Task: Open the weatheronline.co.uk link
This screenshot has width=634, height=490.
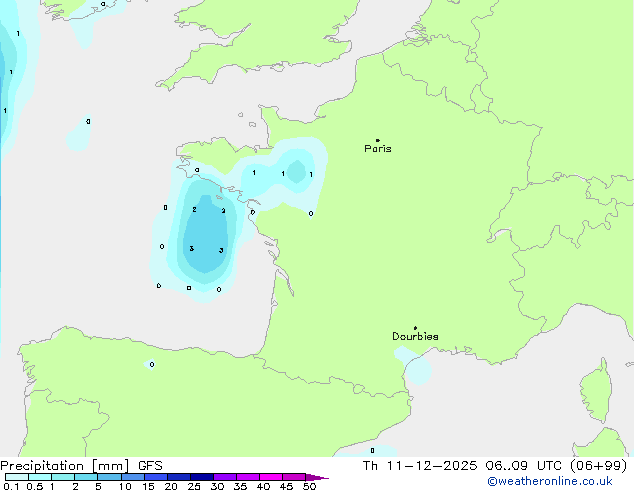Action: [550, 481]
